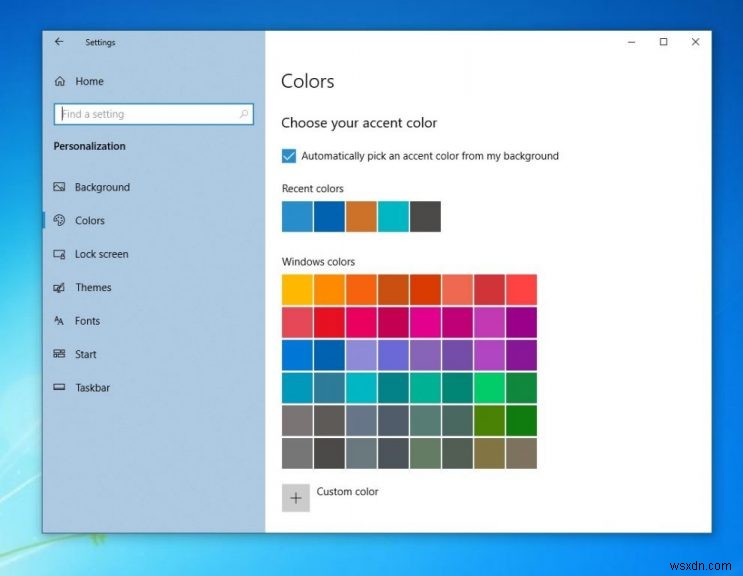Click the search magnifier icon

[x=244, y=114]
